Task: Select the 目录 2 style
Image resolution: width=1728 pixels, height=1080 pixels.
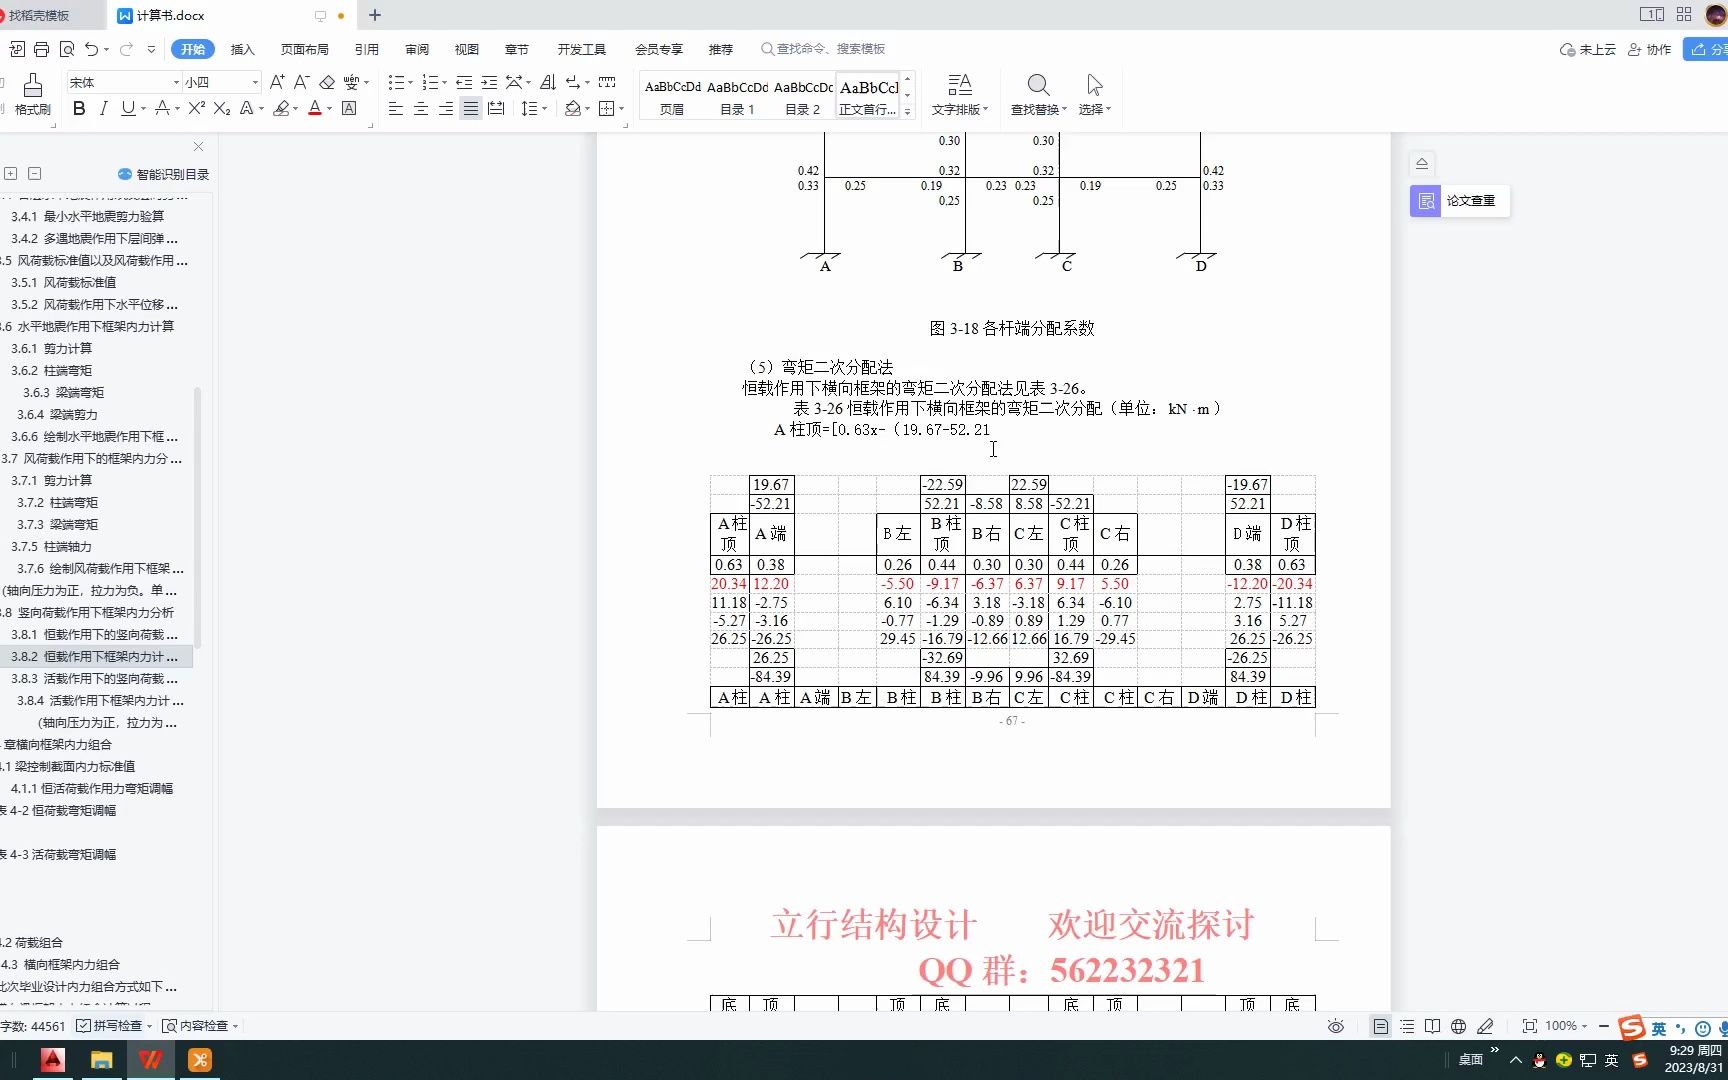Action: 802,97
